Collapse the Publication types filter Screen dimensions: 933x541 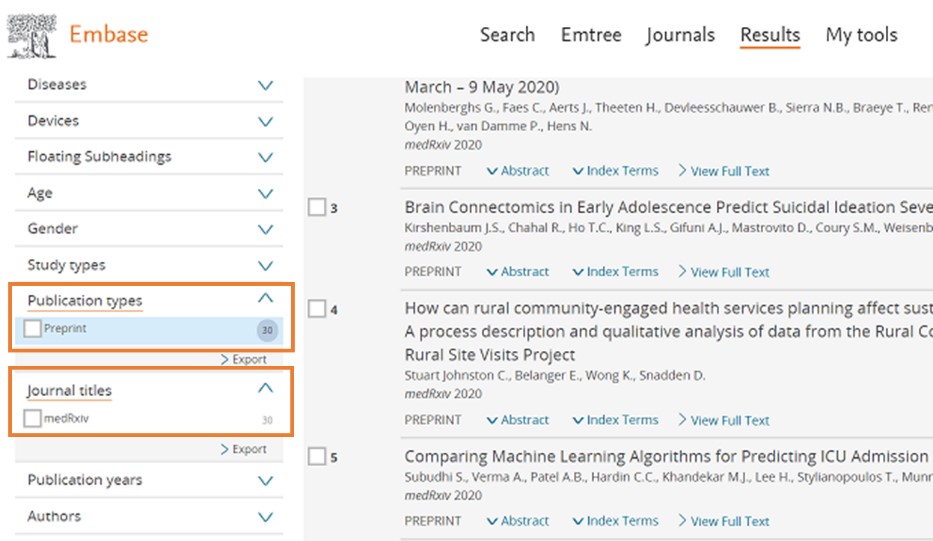point(265,298)
